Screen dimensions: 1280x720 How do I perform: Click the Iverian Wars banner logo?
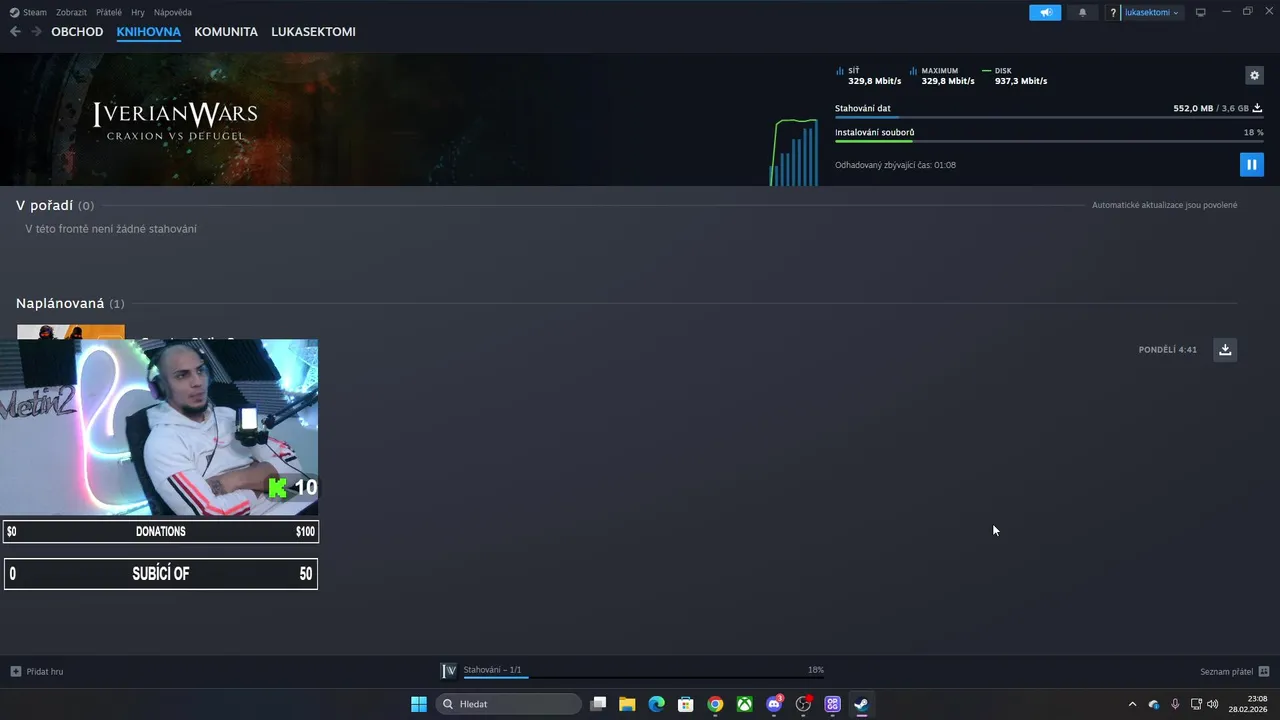point(175,121)
